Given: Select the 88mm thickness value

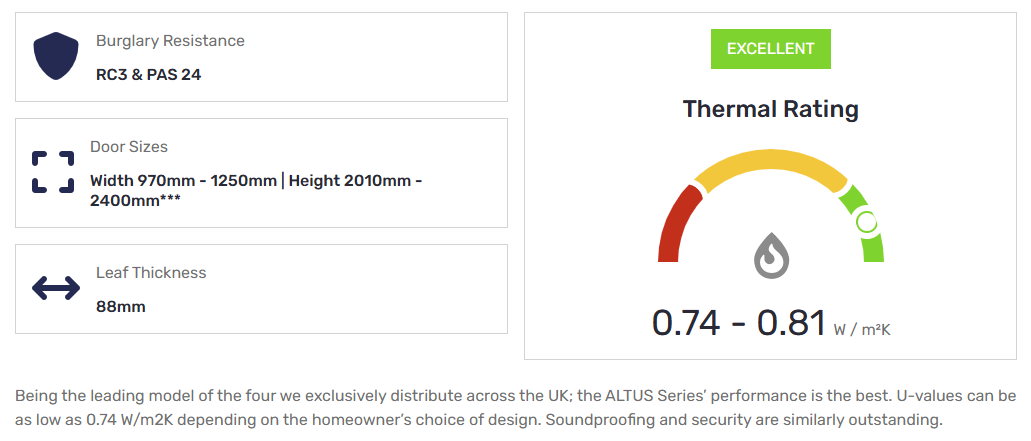Looking at the screenshot, I should point(121,307).
